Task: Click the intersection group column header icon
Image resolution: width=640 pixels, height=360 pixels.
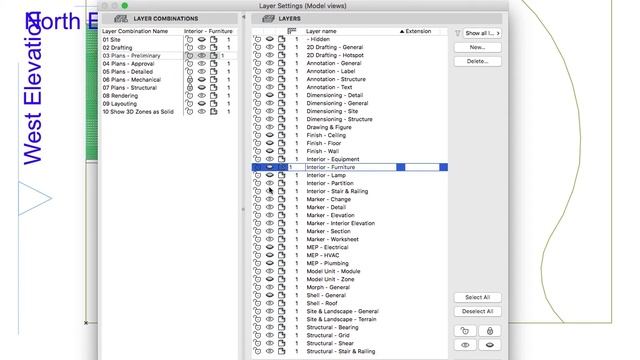Action: (291, 31)
